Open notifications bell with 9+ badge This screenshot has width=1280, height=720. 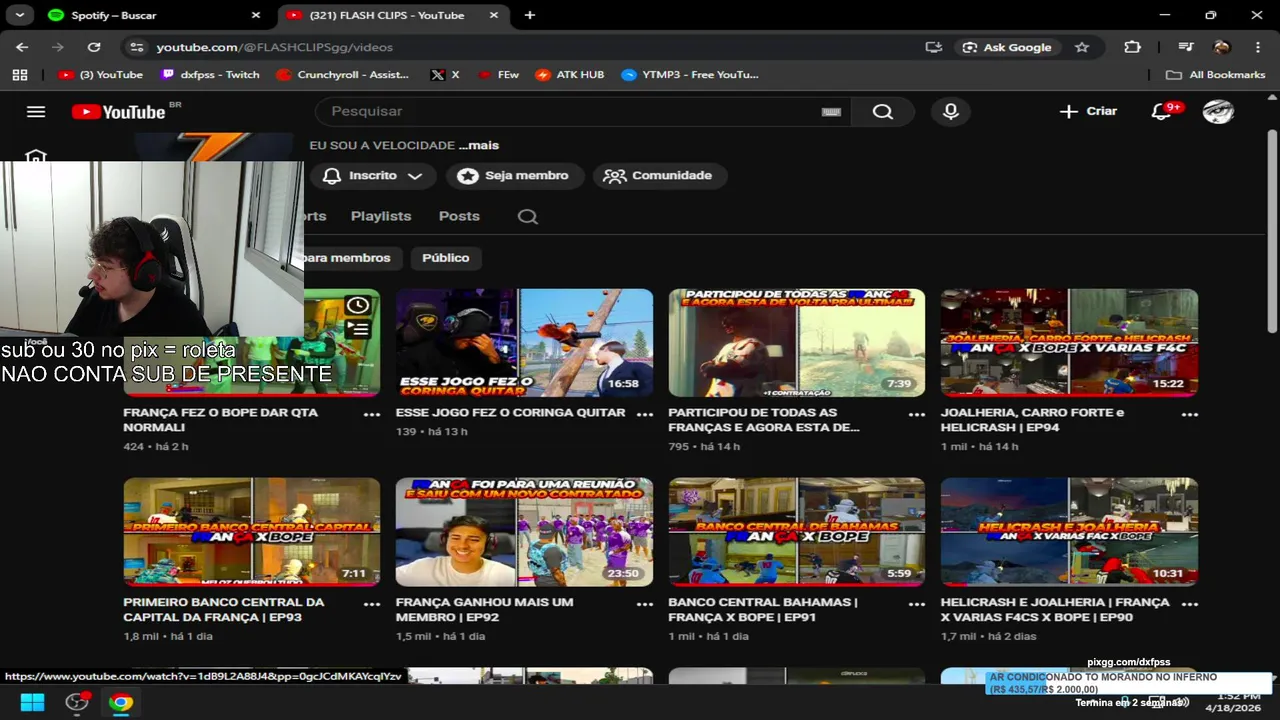click(1162, 111)
